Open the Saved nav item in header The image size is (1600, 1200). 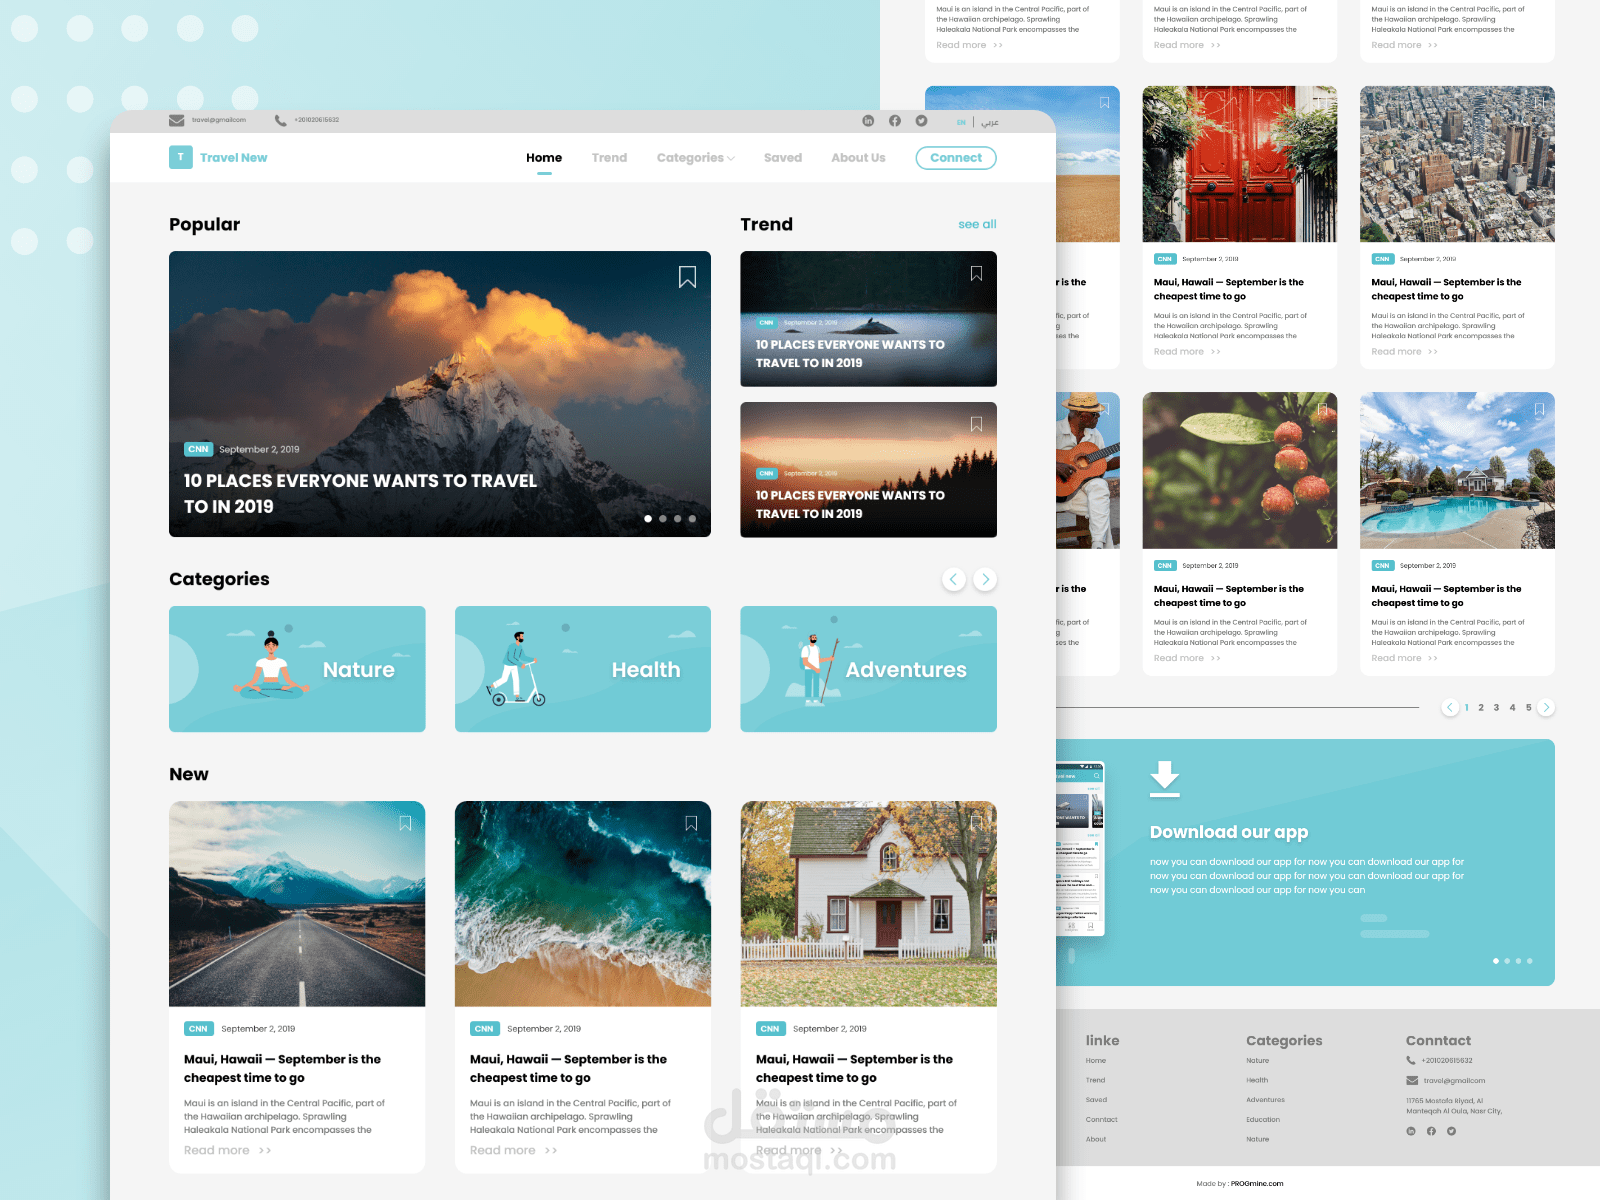783,158
